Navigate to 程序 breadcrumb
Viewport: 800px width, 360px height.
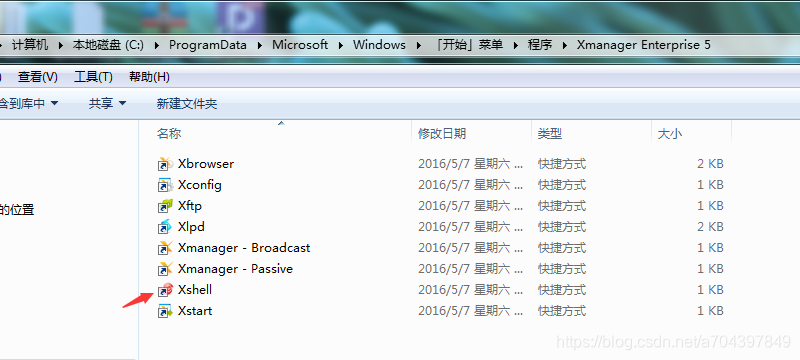pos(540,45)
